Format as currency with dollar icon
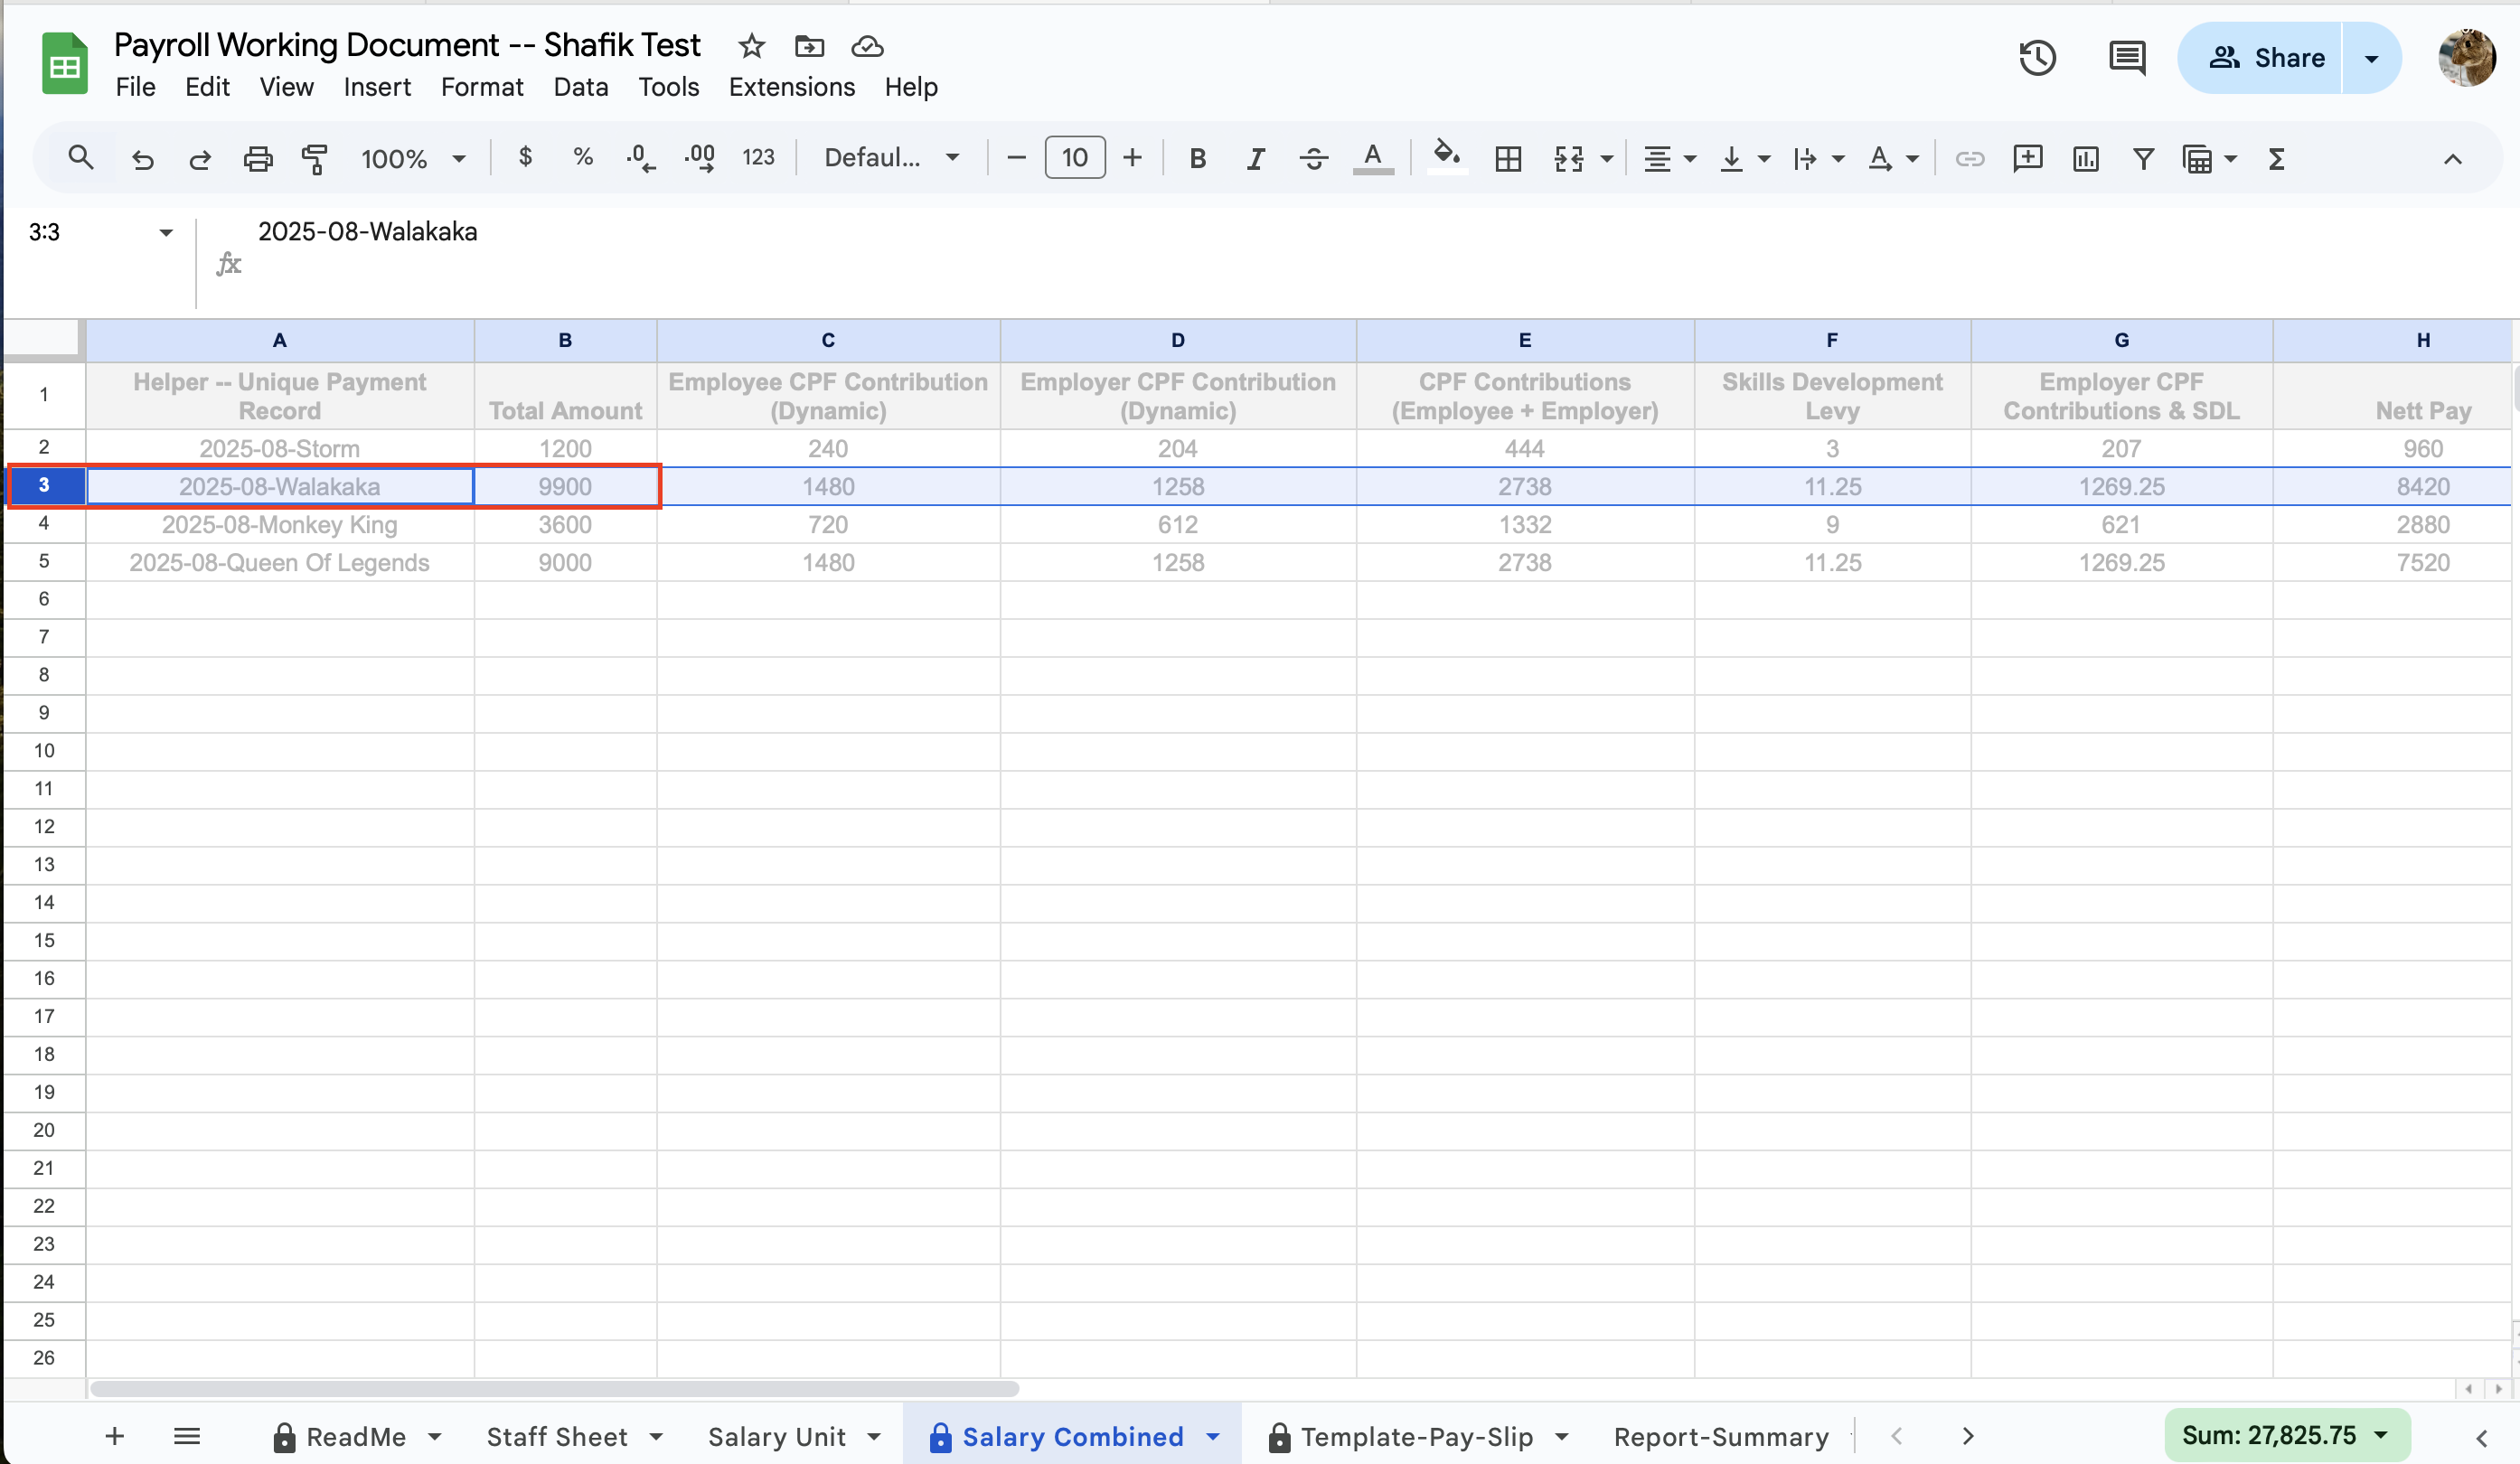 (525, 157)
